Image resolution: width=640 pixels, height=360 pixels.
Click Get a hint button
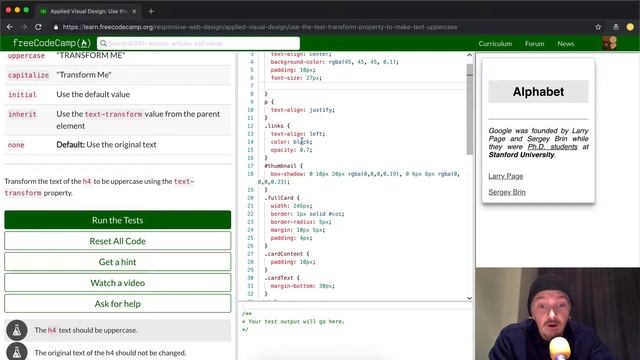[x=118, y=262]
